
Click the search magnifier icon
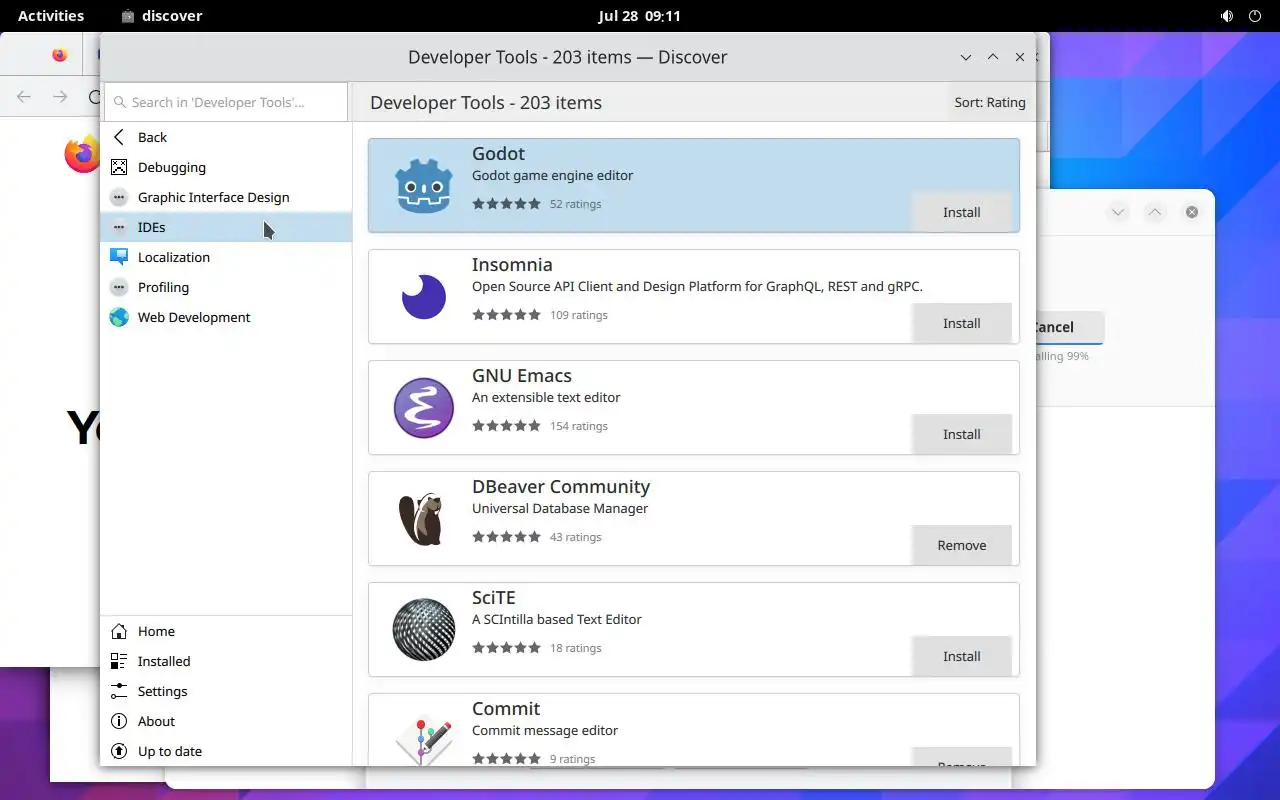pyautogui.click(x=120, y=102)
